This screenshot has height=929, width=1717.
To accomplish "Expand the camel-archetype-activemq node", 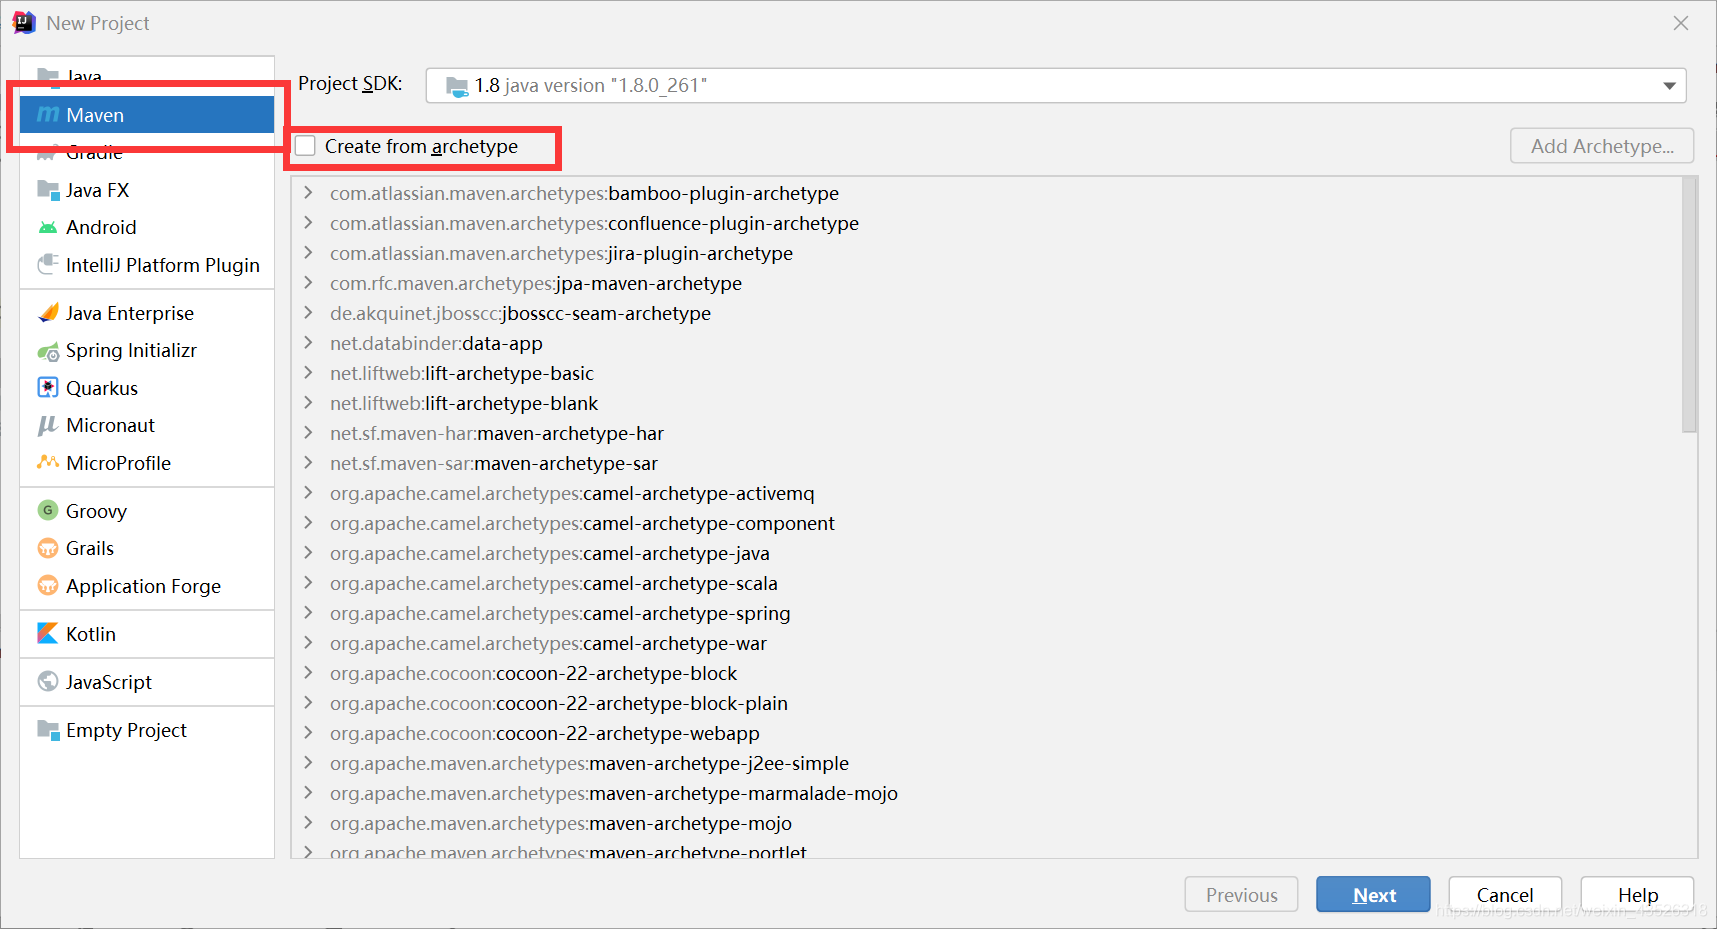I will click(309, 493).
